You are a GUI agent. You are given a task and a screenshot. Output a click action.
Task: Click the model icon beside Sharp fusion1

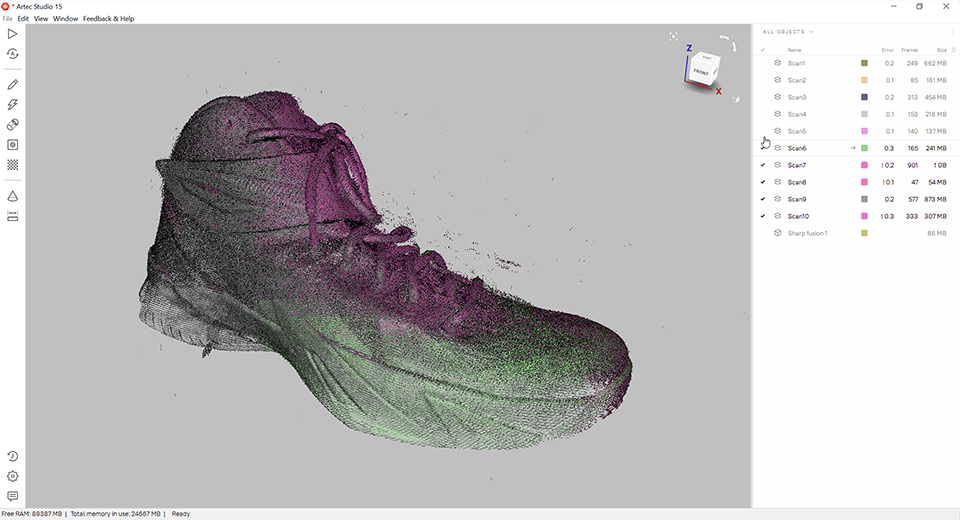click(x=778, y=233)
